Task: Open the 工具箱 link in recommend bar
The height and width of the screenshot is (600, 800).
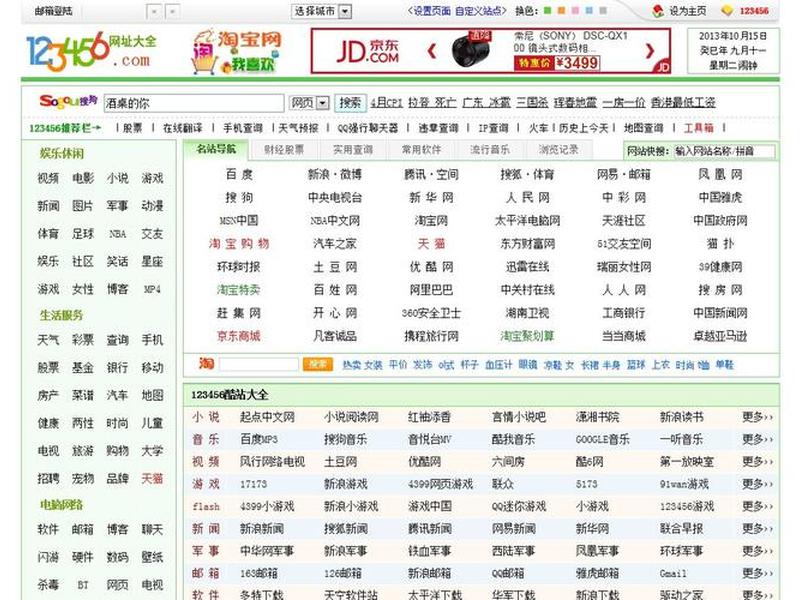Action: pyautogui.click(x=698, y=128)
